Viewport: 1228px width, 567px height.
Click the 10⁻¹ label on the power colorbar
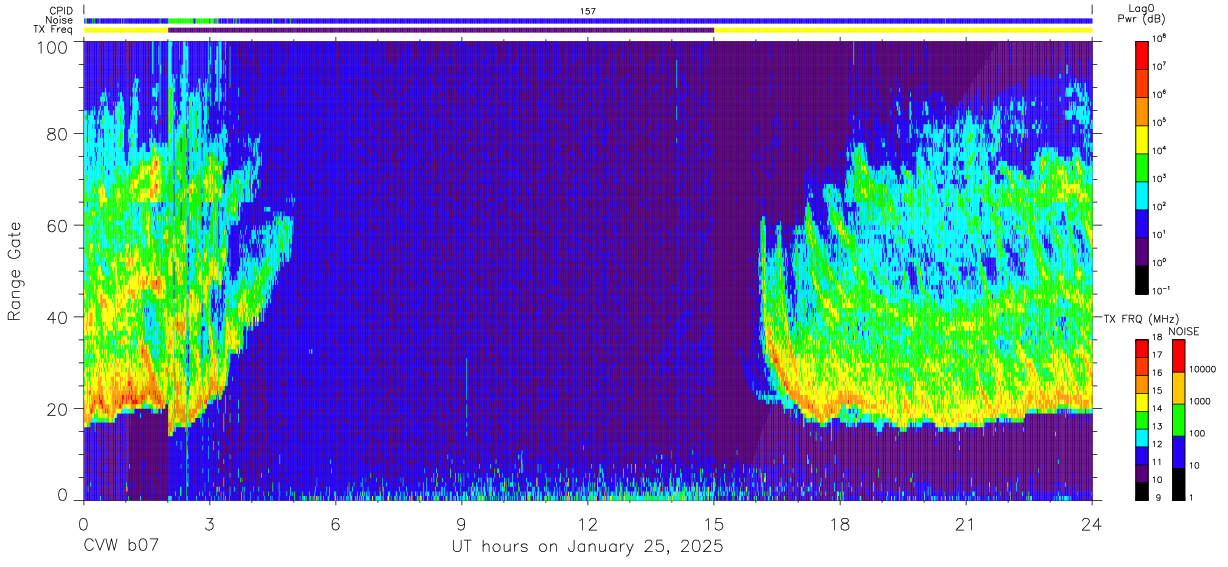click(x=1163, y=290)
